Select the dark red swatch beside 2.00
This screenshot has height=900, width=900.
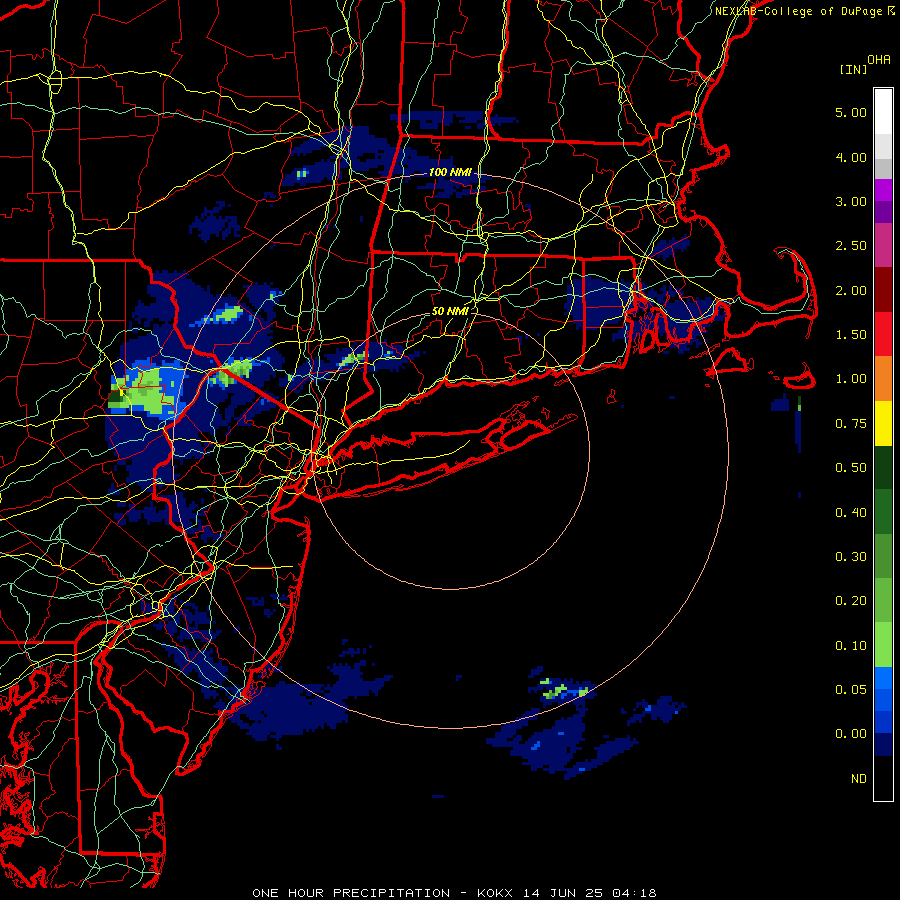(x=883, y=290)
